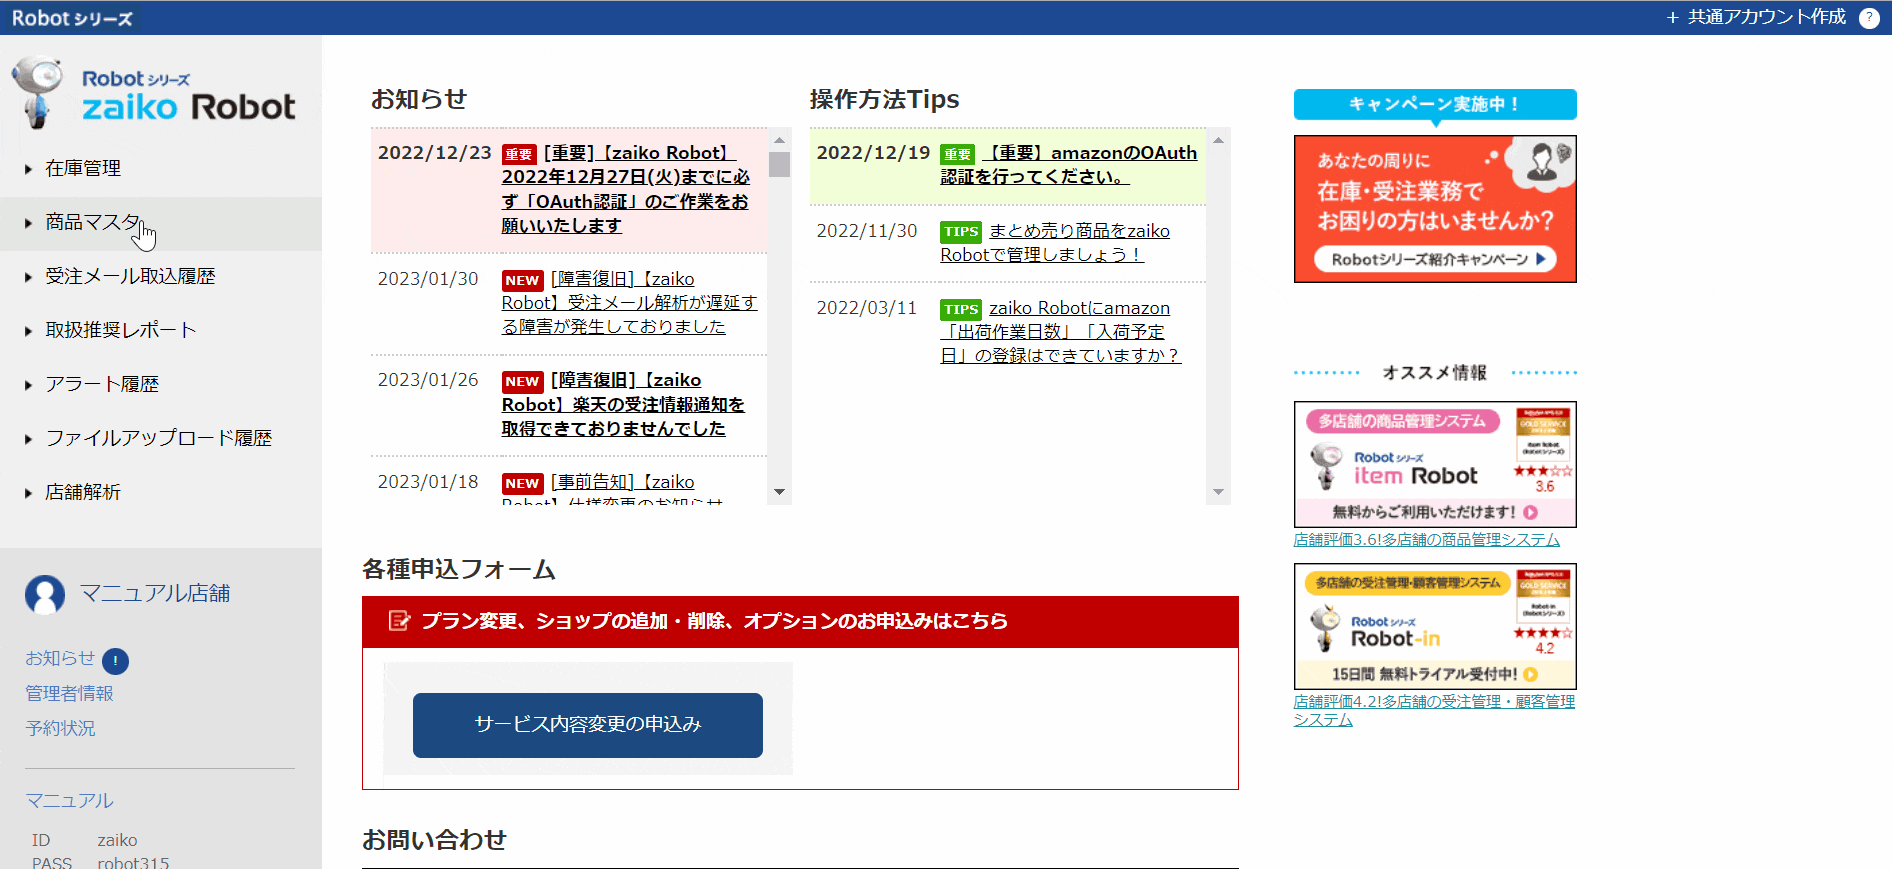Open the 2023/01/26 Rakuten order notice
The image size is (1892, 869).
click(x=623, y=405)
